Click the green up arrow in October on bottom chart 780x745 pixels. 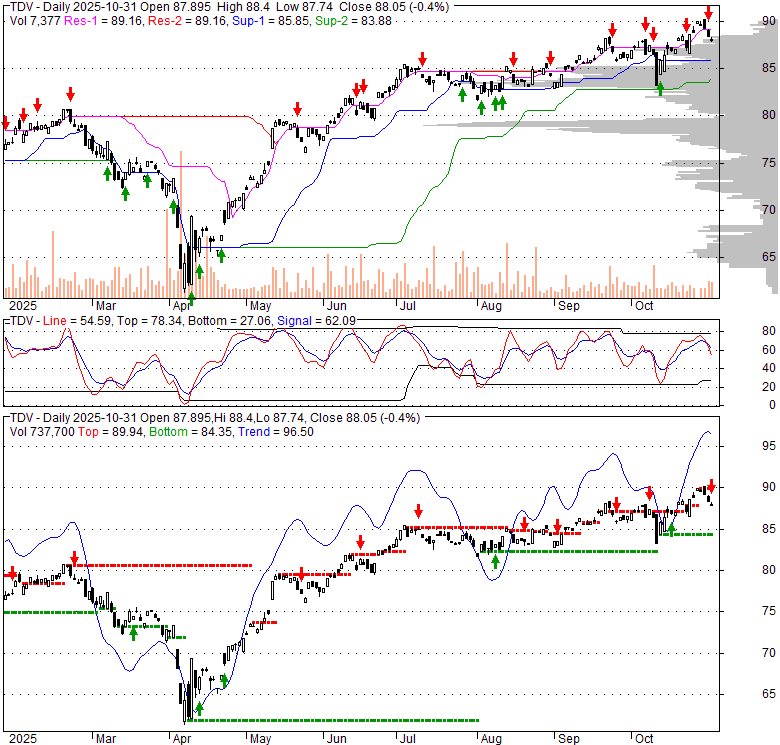(671, 527)
